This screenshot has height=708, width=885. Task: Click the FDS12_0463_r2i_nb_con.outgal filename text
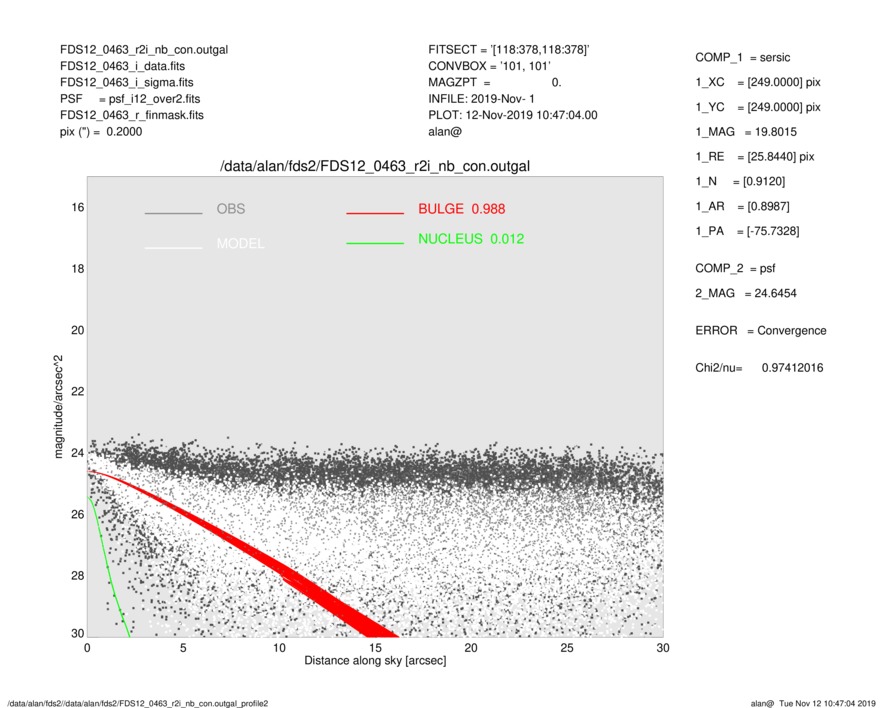144,50
